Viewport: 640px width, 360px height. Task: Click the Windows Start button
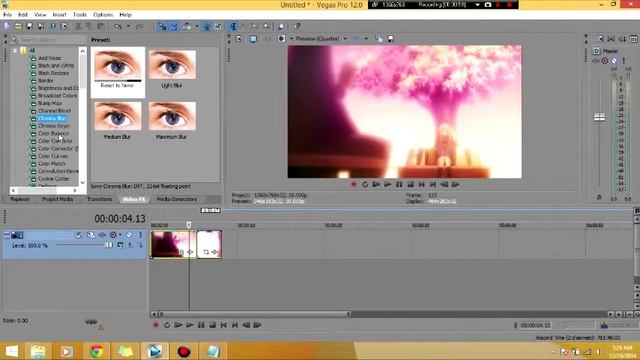pyautogui.click(x=11, y=351)
